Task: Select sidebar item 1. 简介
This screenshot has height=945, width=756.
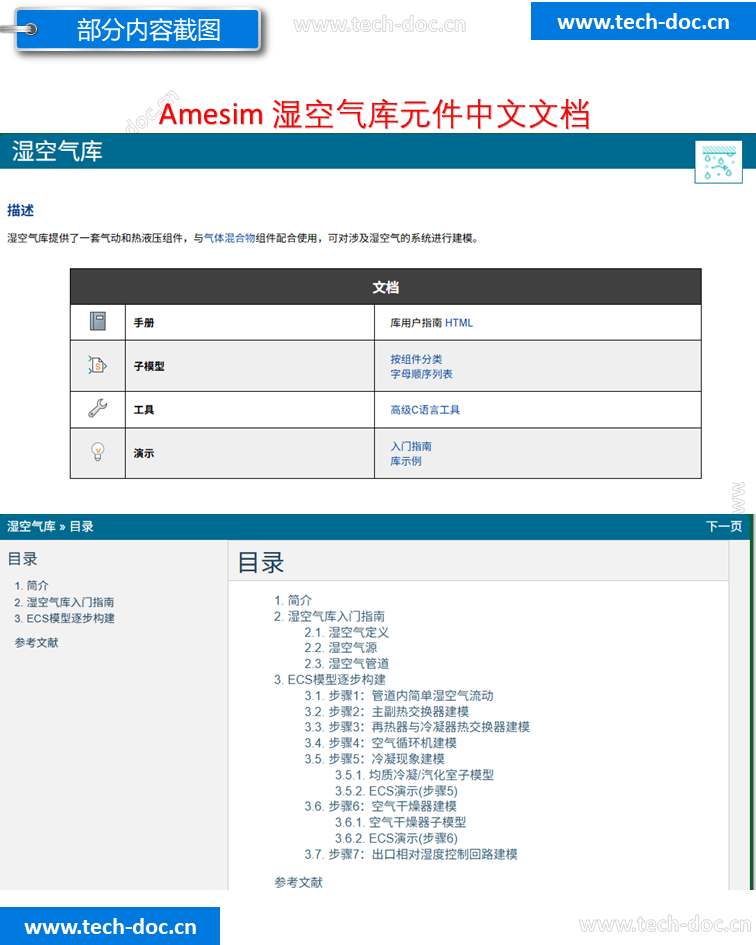Action: point(31,586)
